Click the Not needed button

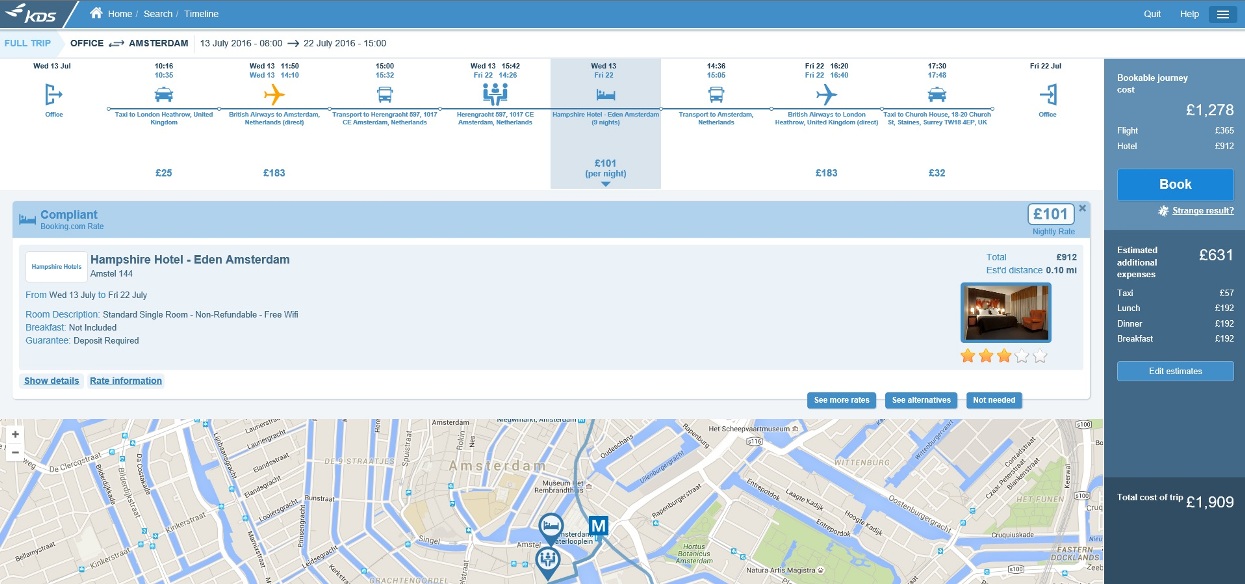[x=994, y=400]
